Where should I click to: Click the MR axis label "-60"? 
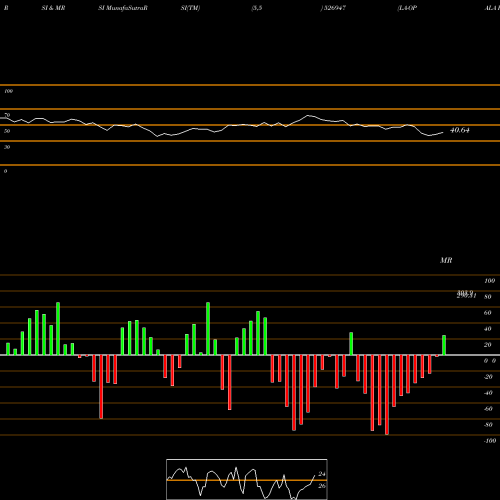click(x=488, y=409)
